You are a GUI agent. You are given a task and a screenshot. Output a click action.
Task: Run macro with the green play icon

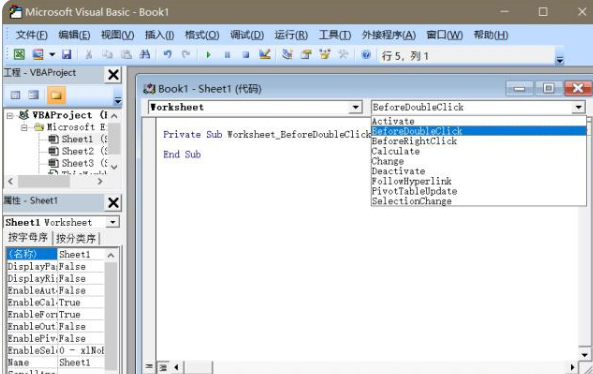click(208, 55)
